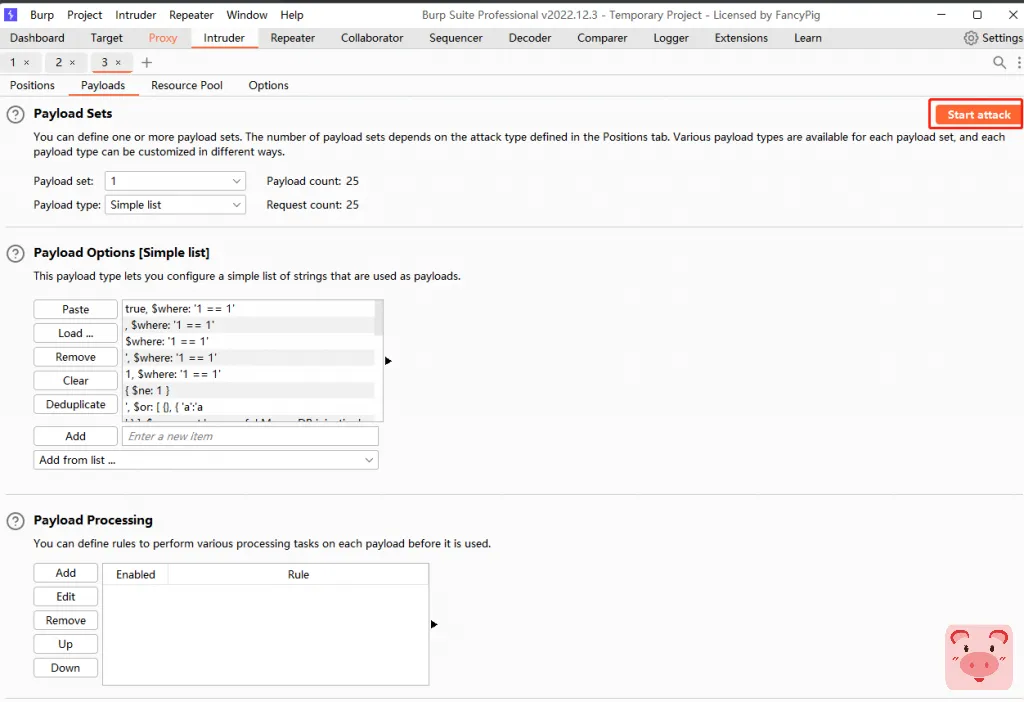Viewport: 1024px width, 702px height.
Task: Switch to the Logger tab
Action: [671, 38]
